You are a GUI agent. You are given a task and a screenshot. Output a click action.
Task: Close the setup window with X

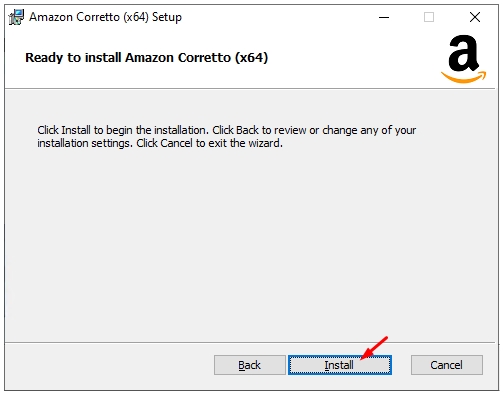click(475, 17)
